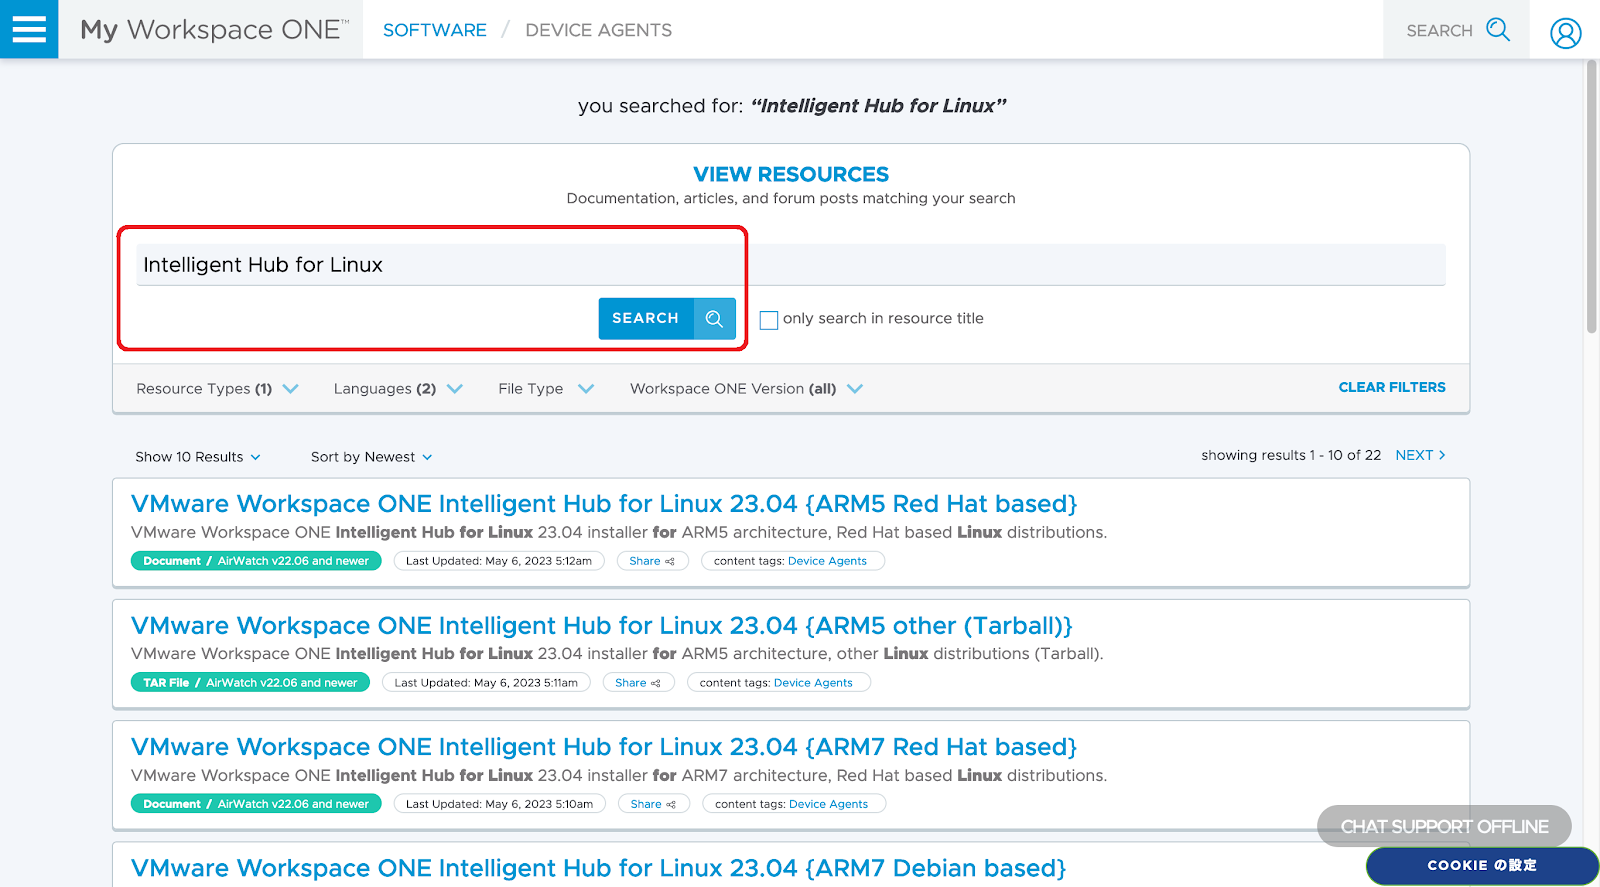Click Last Updated May 6, 2023 5:11am label

point(486,683)
